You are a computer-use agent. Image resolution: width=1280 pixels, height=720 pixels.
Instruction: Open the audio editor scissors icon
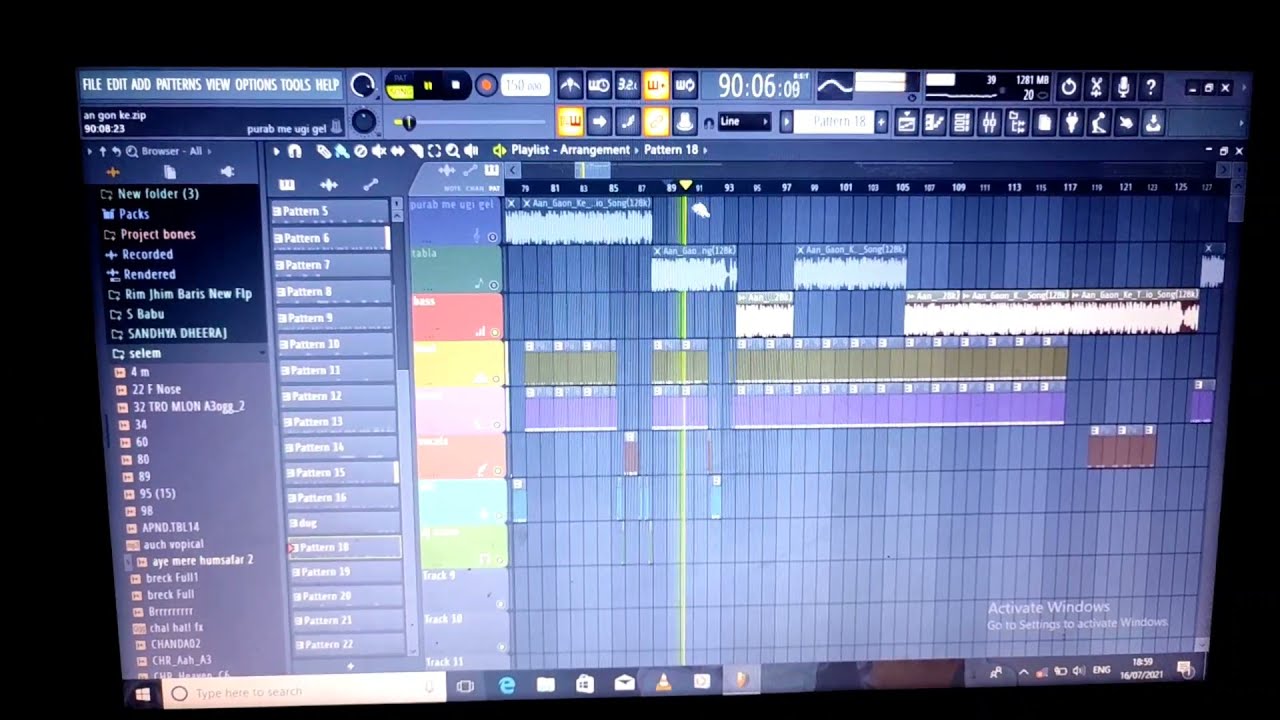(1096, 87)
